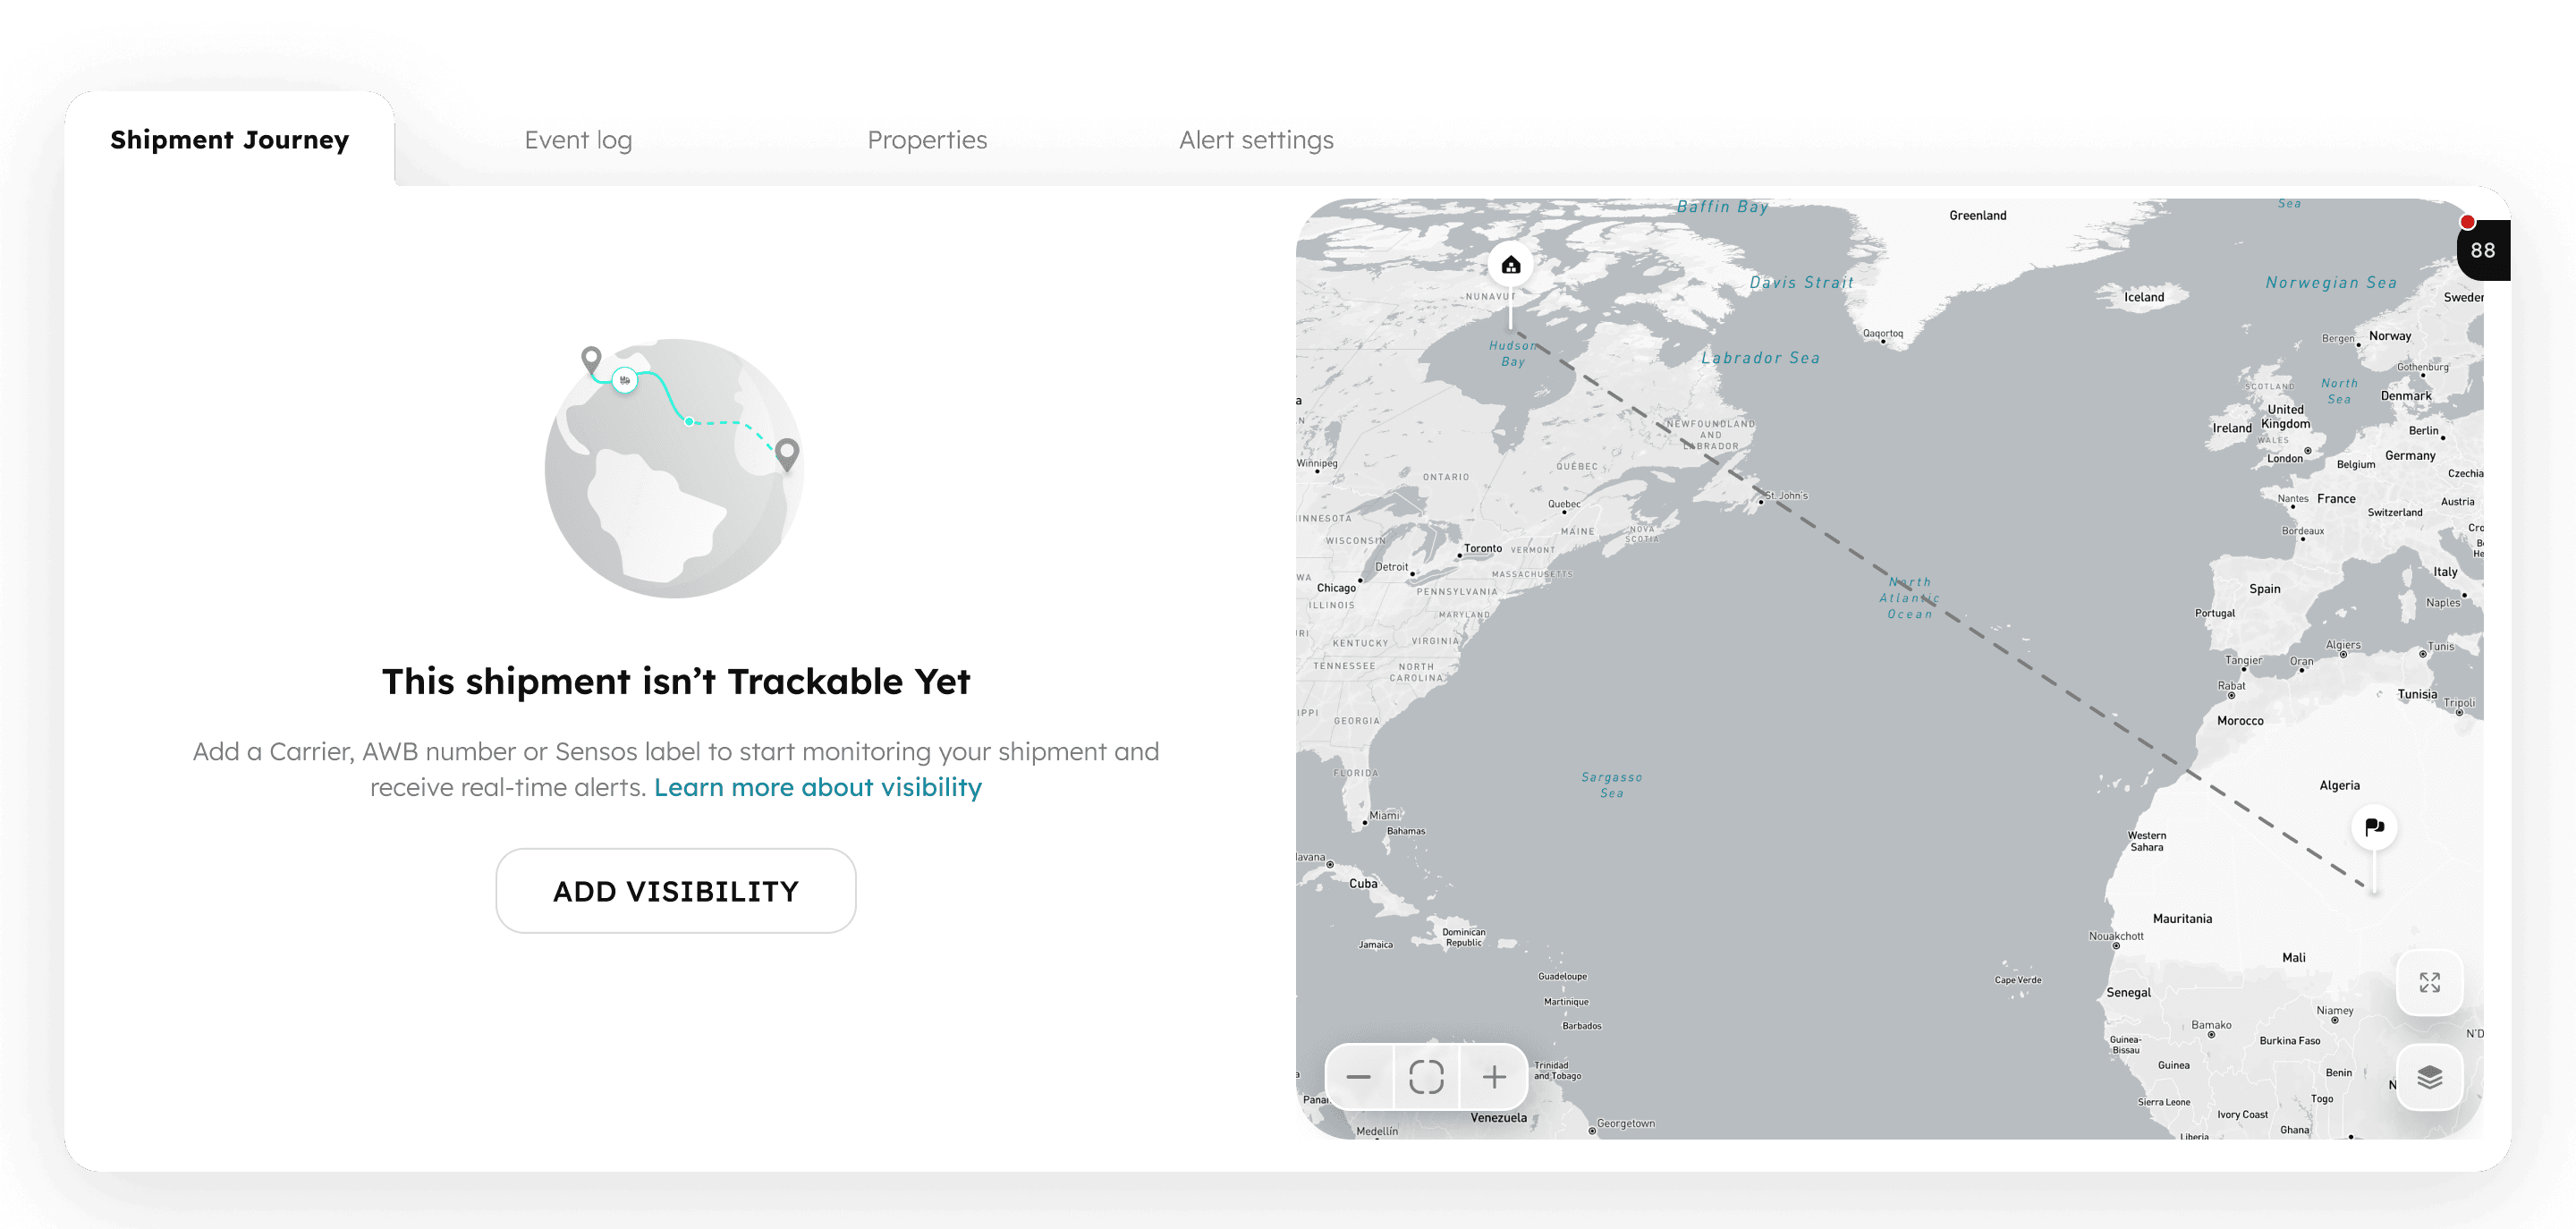Fit map to route with the center frame icon
2576x1229 pixels.
tap(1426, 1077)
